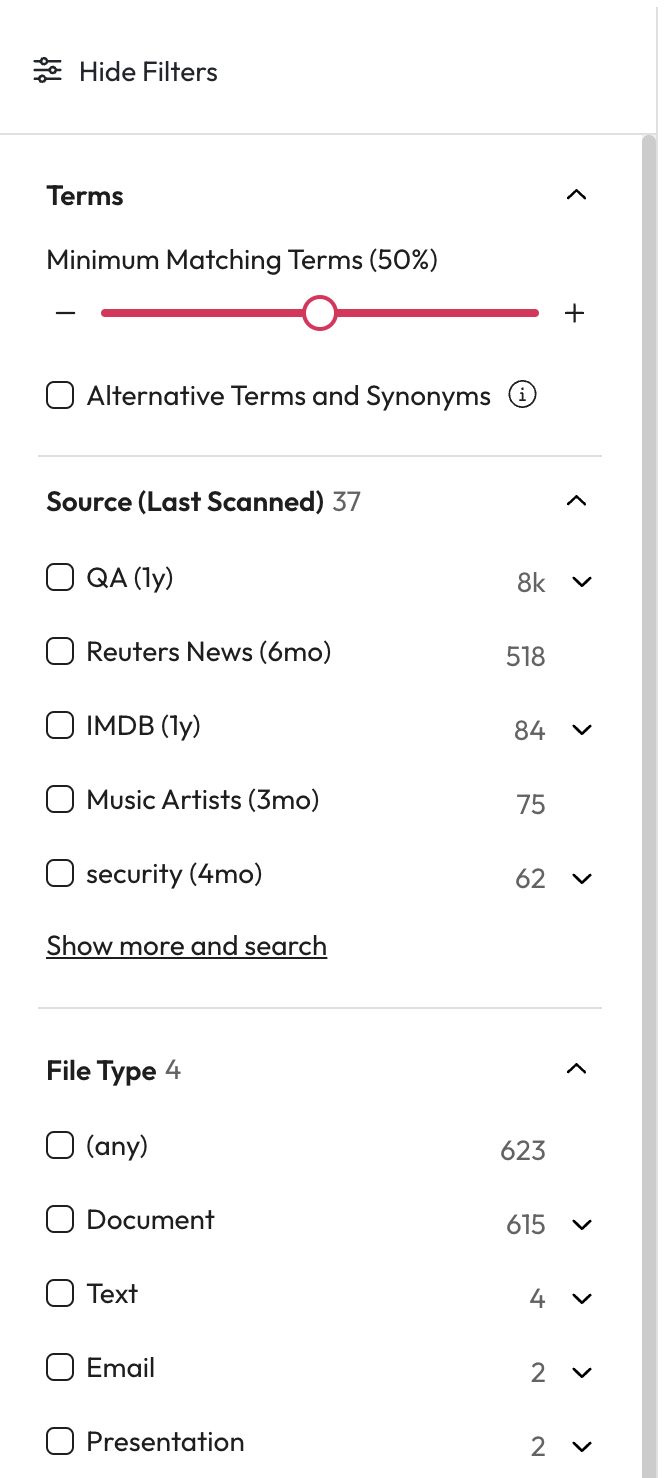Enable Alternative Terms and Synonyms checkbox
Viewport: 670px width, 1478px height.
(60, 396)
